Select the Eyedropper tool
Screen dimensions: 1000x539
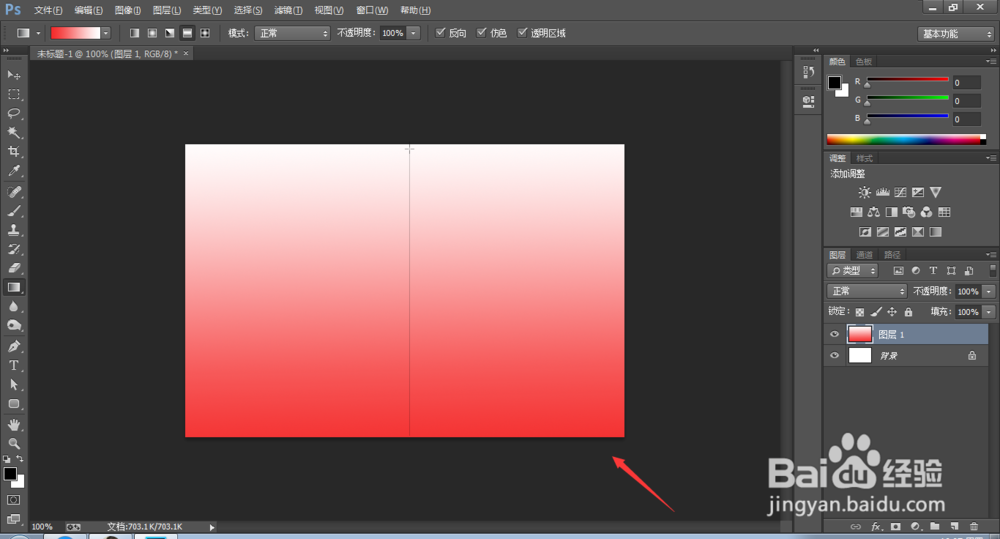pyautogui.click(x=13, y=171)
